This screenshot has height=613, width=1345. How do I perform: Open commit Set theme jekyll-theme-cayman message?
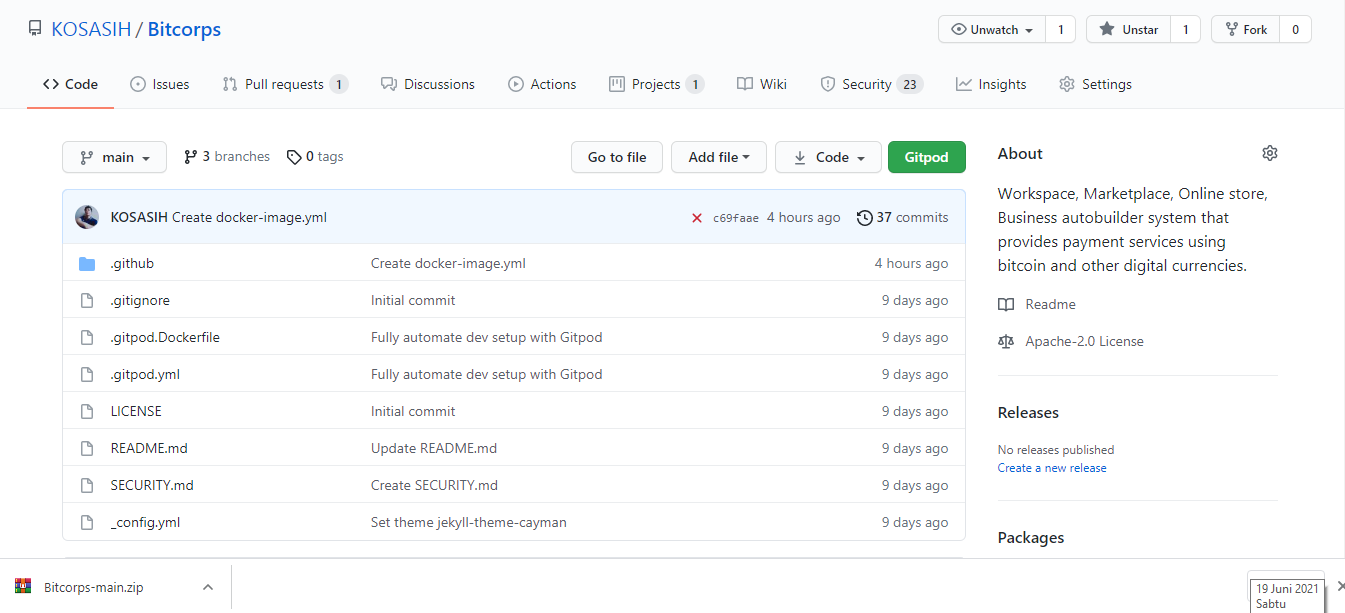pos(469,522)
